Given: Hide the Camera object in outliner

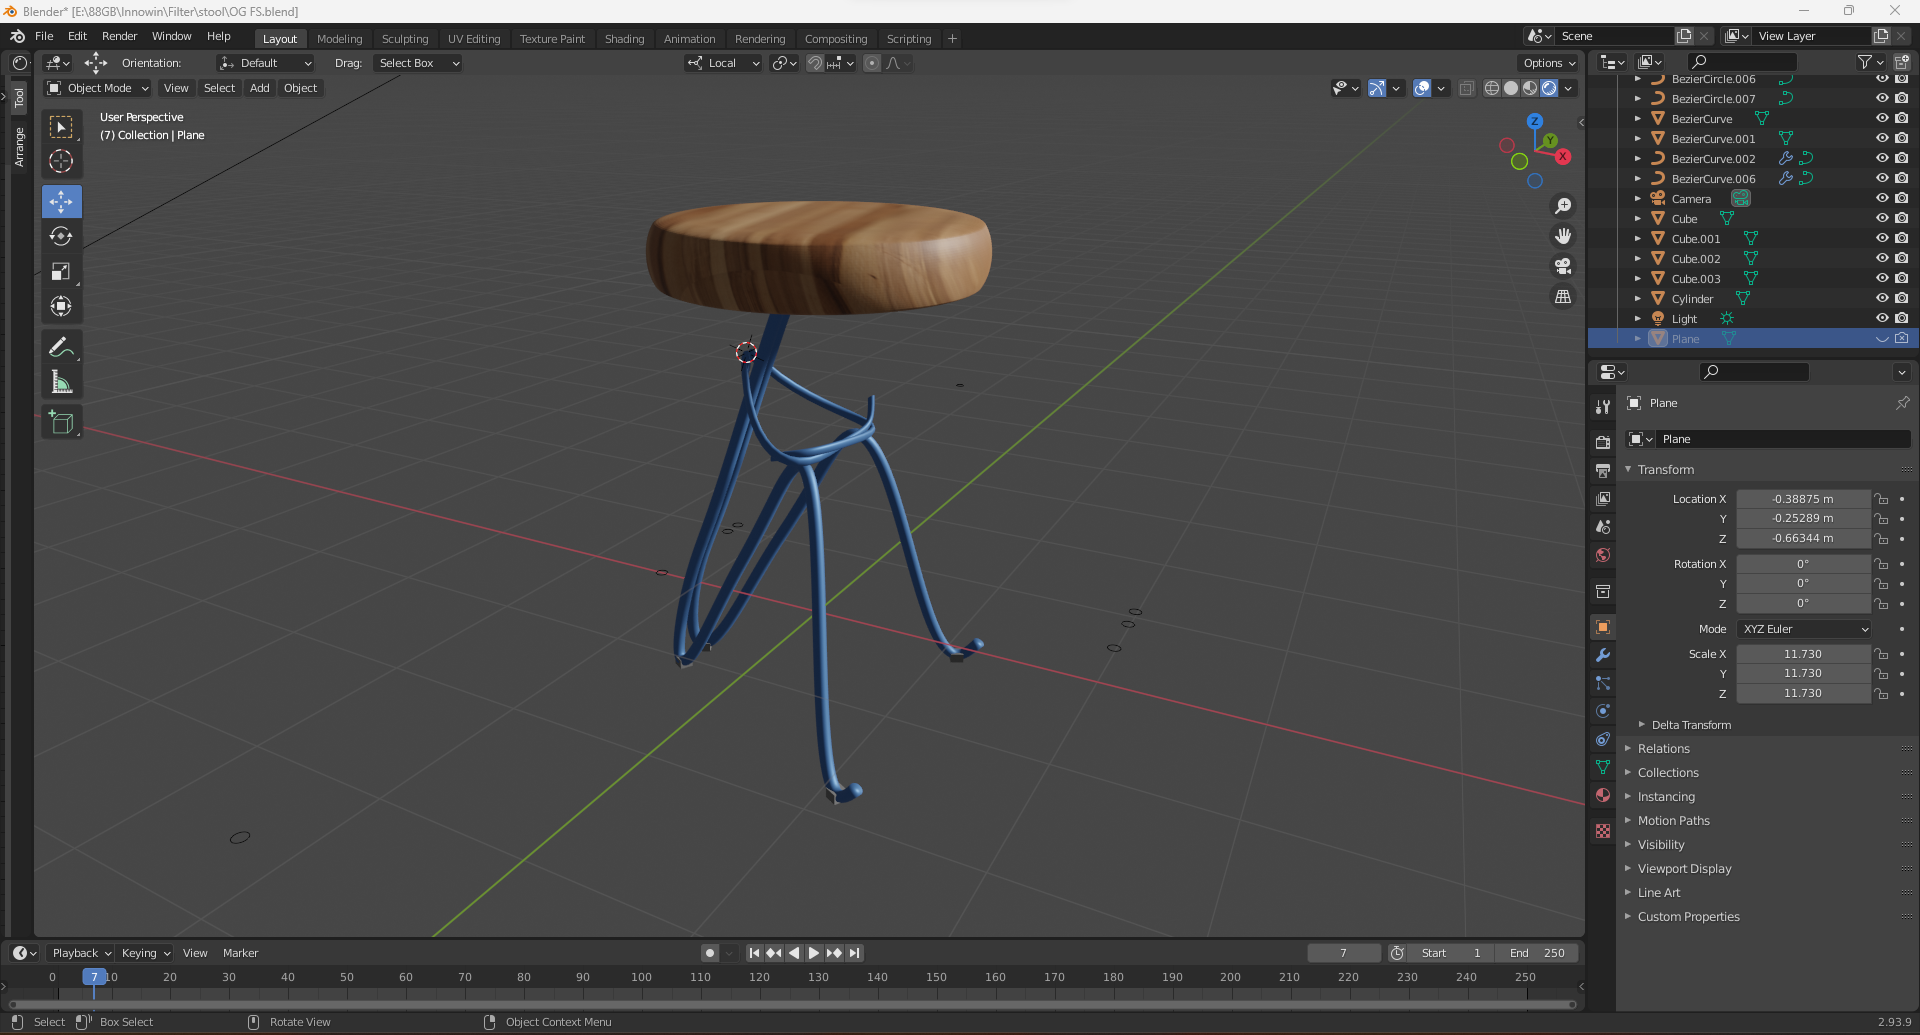Looking at the screenshot, I should pos(1882,198).
